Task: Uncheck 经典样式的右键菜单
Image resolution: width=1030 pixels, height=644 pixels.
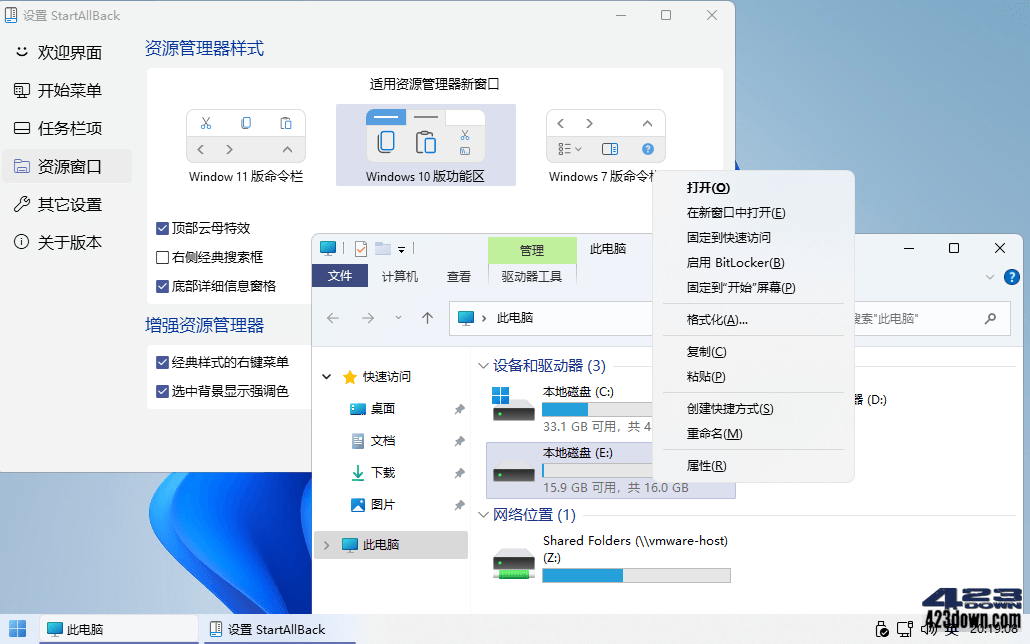Action: click(x=161, y=363)
